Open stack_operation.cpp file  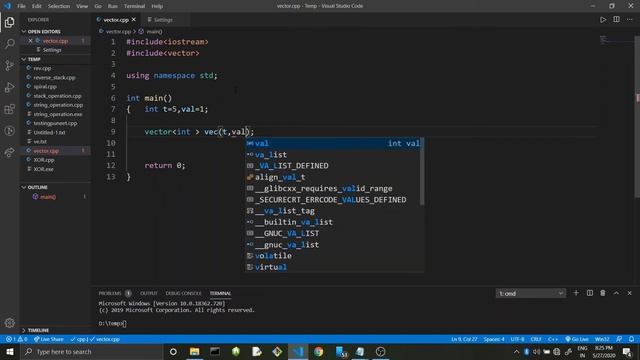pyautogui.click(x=57, y=96)
